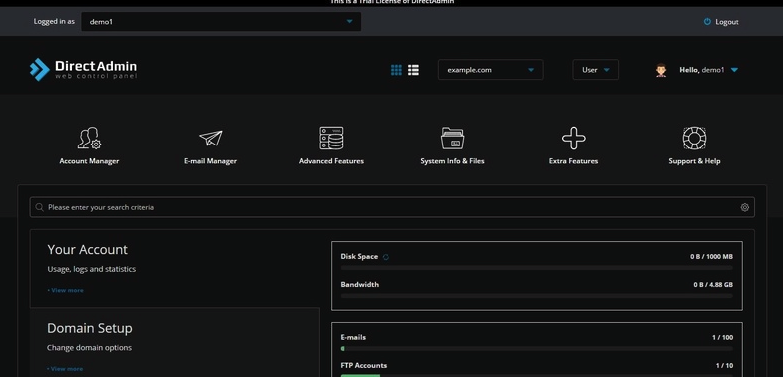Click the Your Account heading
The image size is (783, 377).
click(87, 250)
